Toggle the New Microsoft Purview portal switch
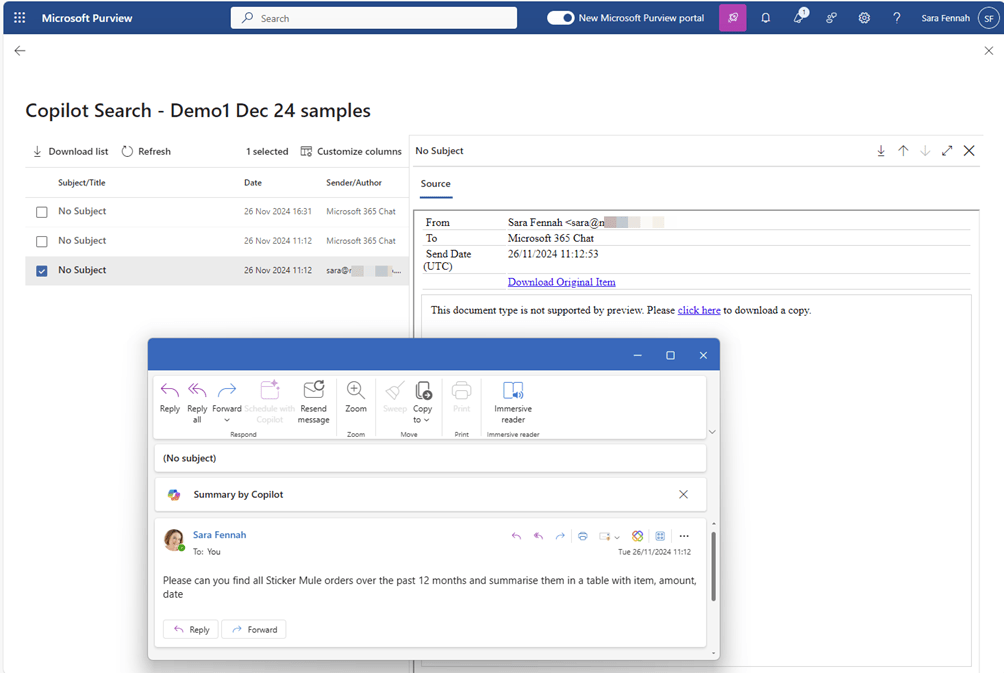 coord(561,18)
